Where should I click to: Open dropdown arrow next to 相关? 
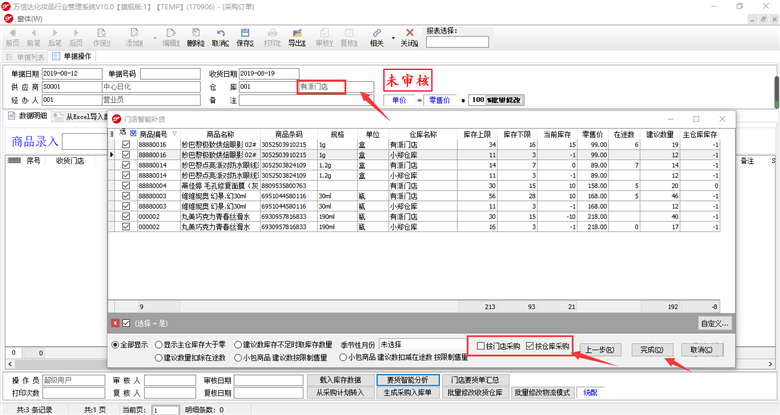(x=393, y=38)
